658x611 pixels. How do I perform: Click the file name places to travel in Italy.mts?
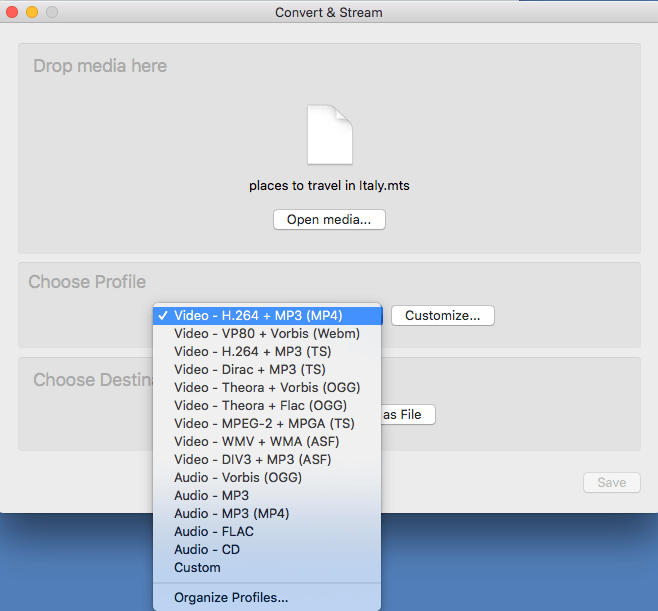point(329,185)
